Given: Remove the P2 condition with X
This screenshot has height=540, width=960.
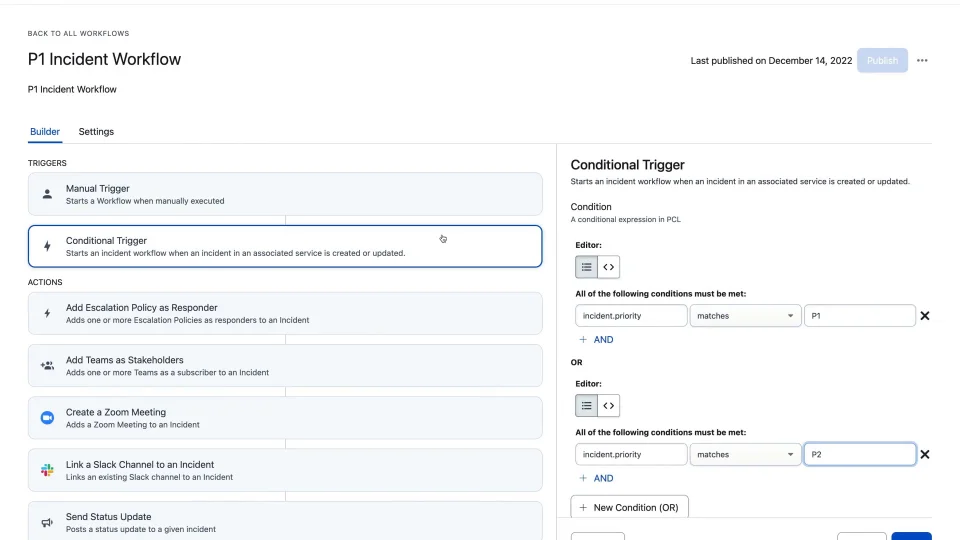Looking at the screenshot, I should (x=924, y=454).
